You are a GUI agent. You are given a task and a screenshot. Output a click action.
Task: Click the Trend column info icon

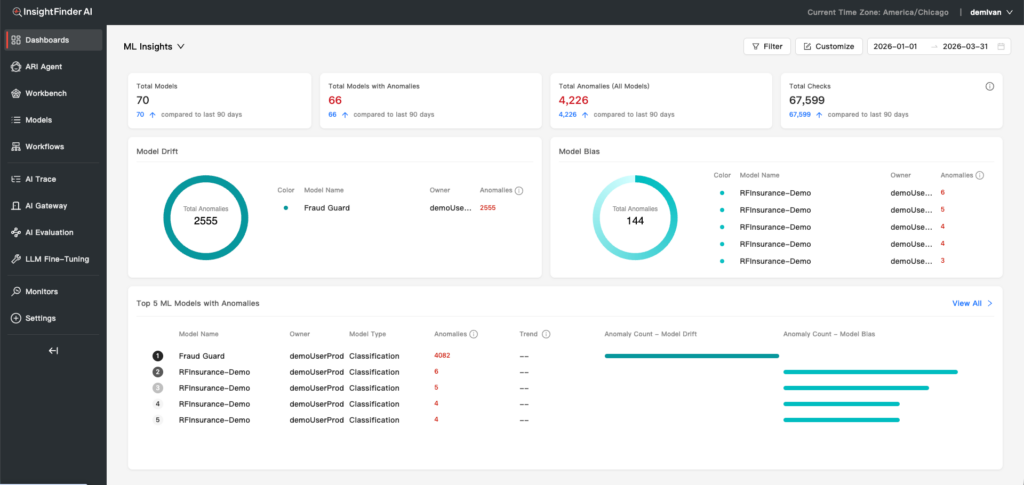pos(546,334)
